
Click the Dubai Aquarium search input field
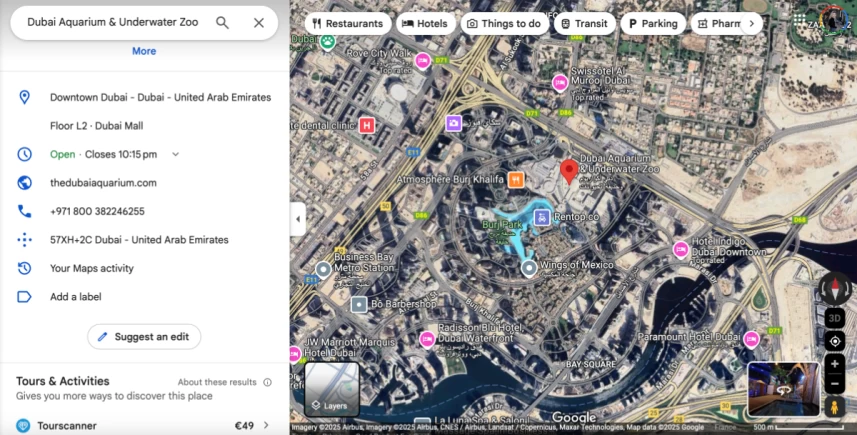point(113,22)
